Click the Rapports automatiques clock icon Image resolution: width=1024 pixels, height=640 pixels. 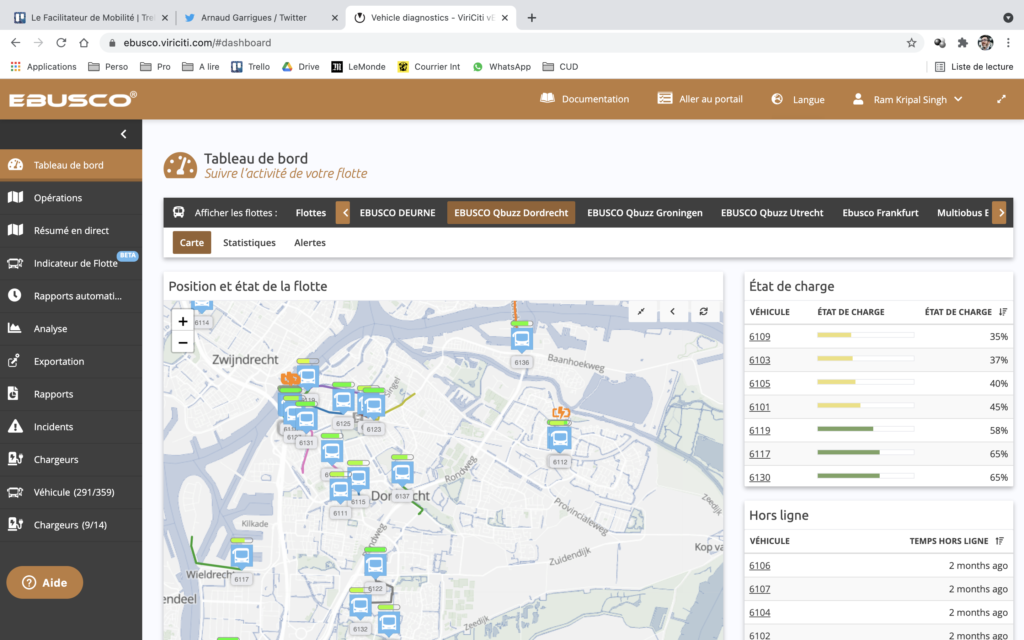tap(14, 295)
